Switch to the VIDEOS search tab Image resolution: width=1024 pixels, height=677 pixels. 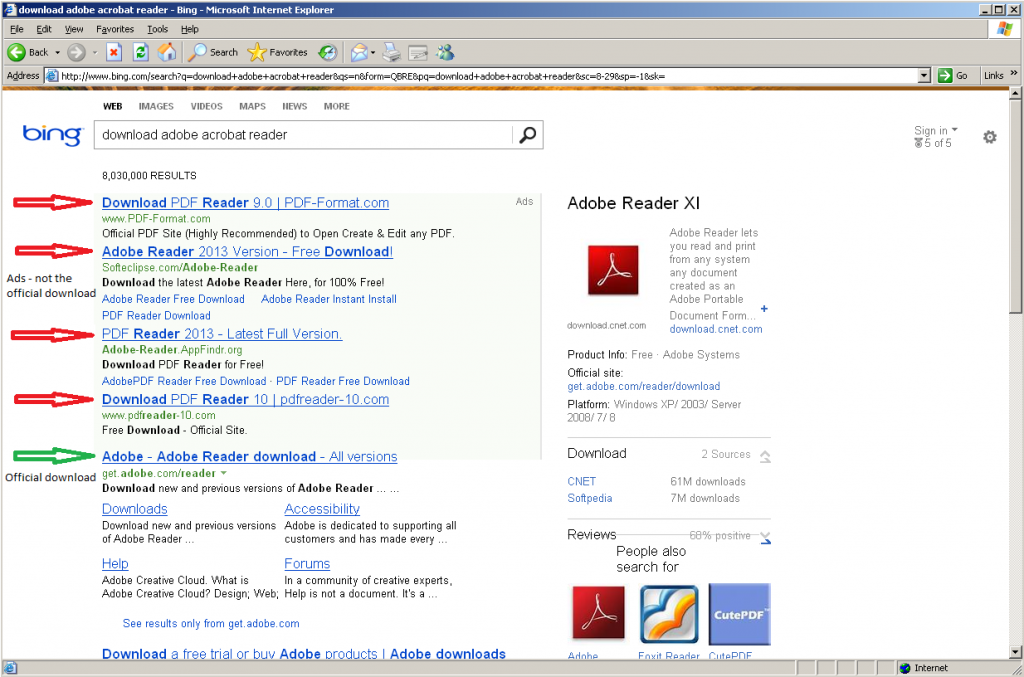point(206,106)
